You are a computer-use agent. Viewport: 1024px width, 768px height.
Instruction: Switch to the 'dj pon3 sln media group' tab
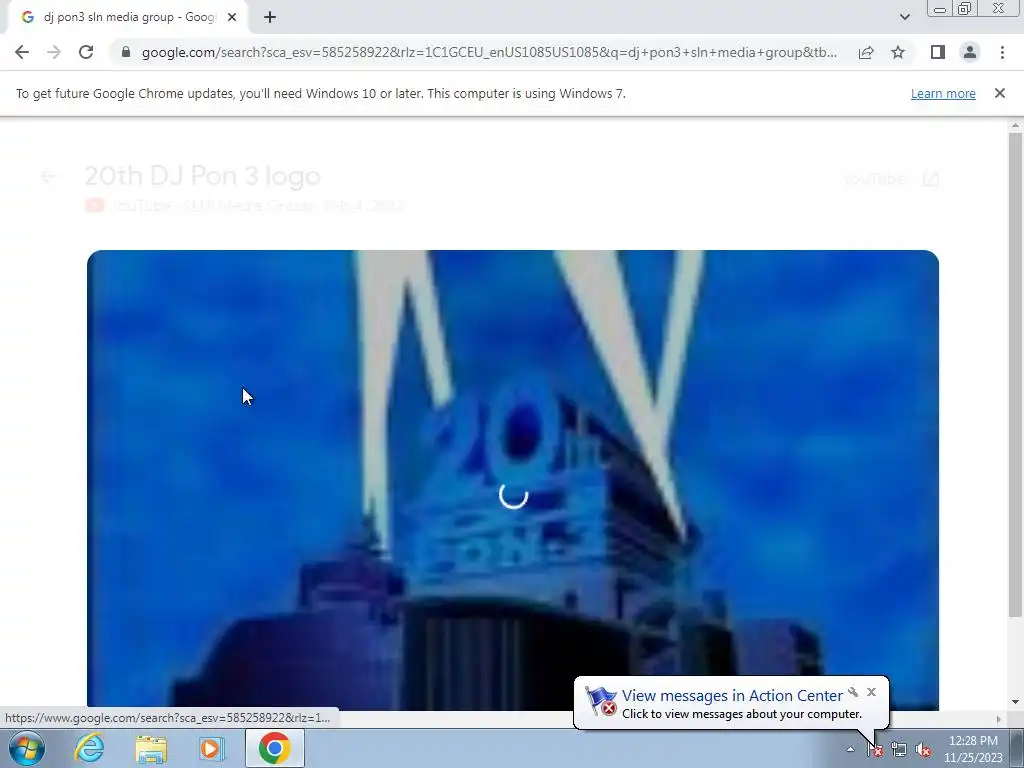[x=129, y=18]
